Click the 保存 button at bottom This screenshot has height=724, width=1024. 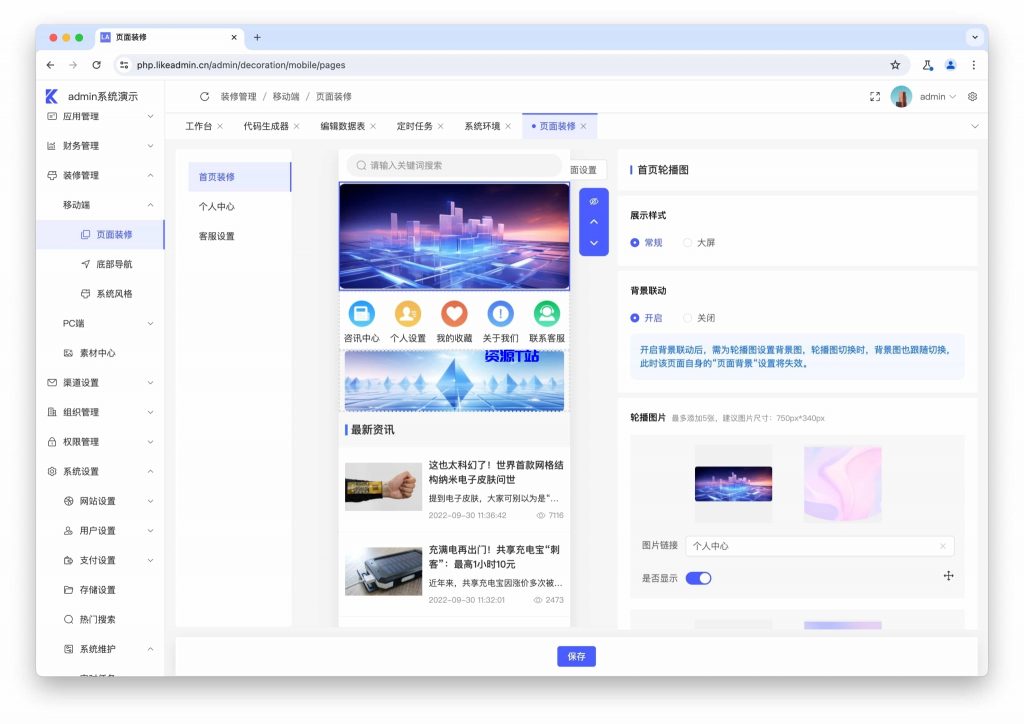tap(576, 656)
